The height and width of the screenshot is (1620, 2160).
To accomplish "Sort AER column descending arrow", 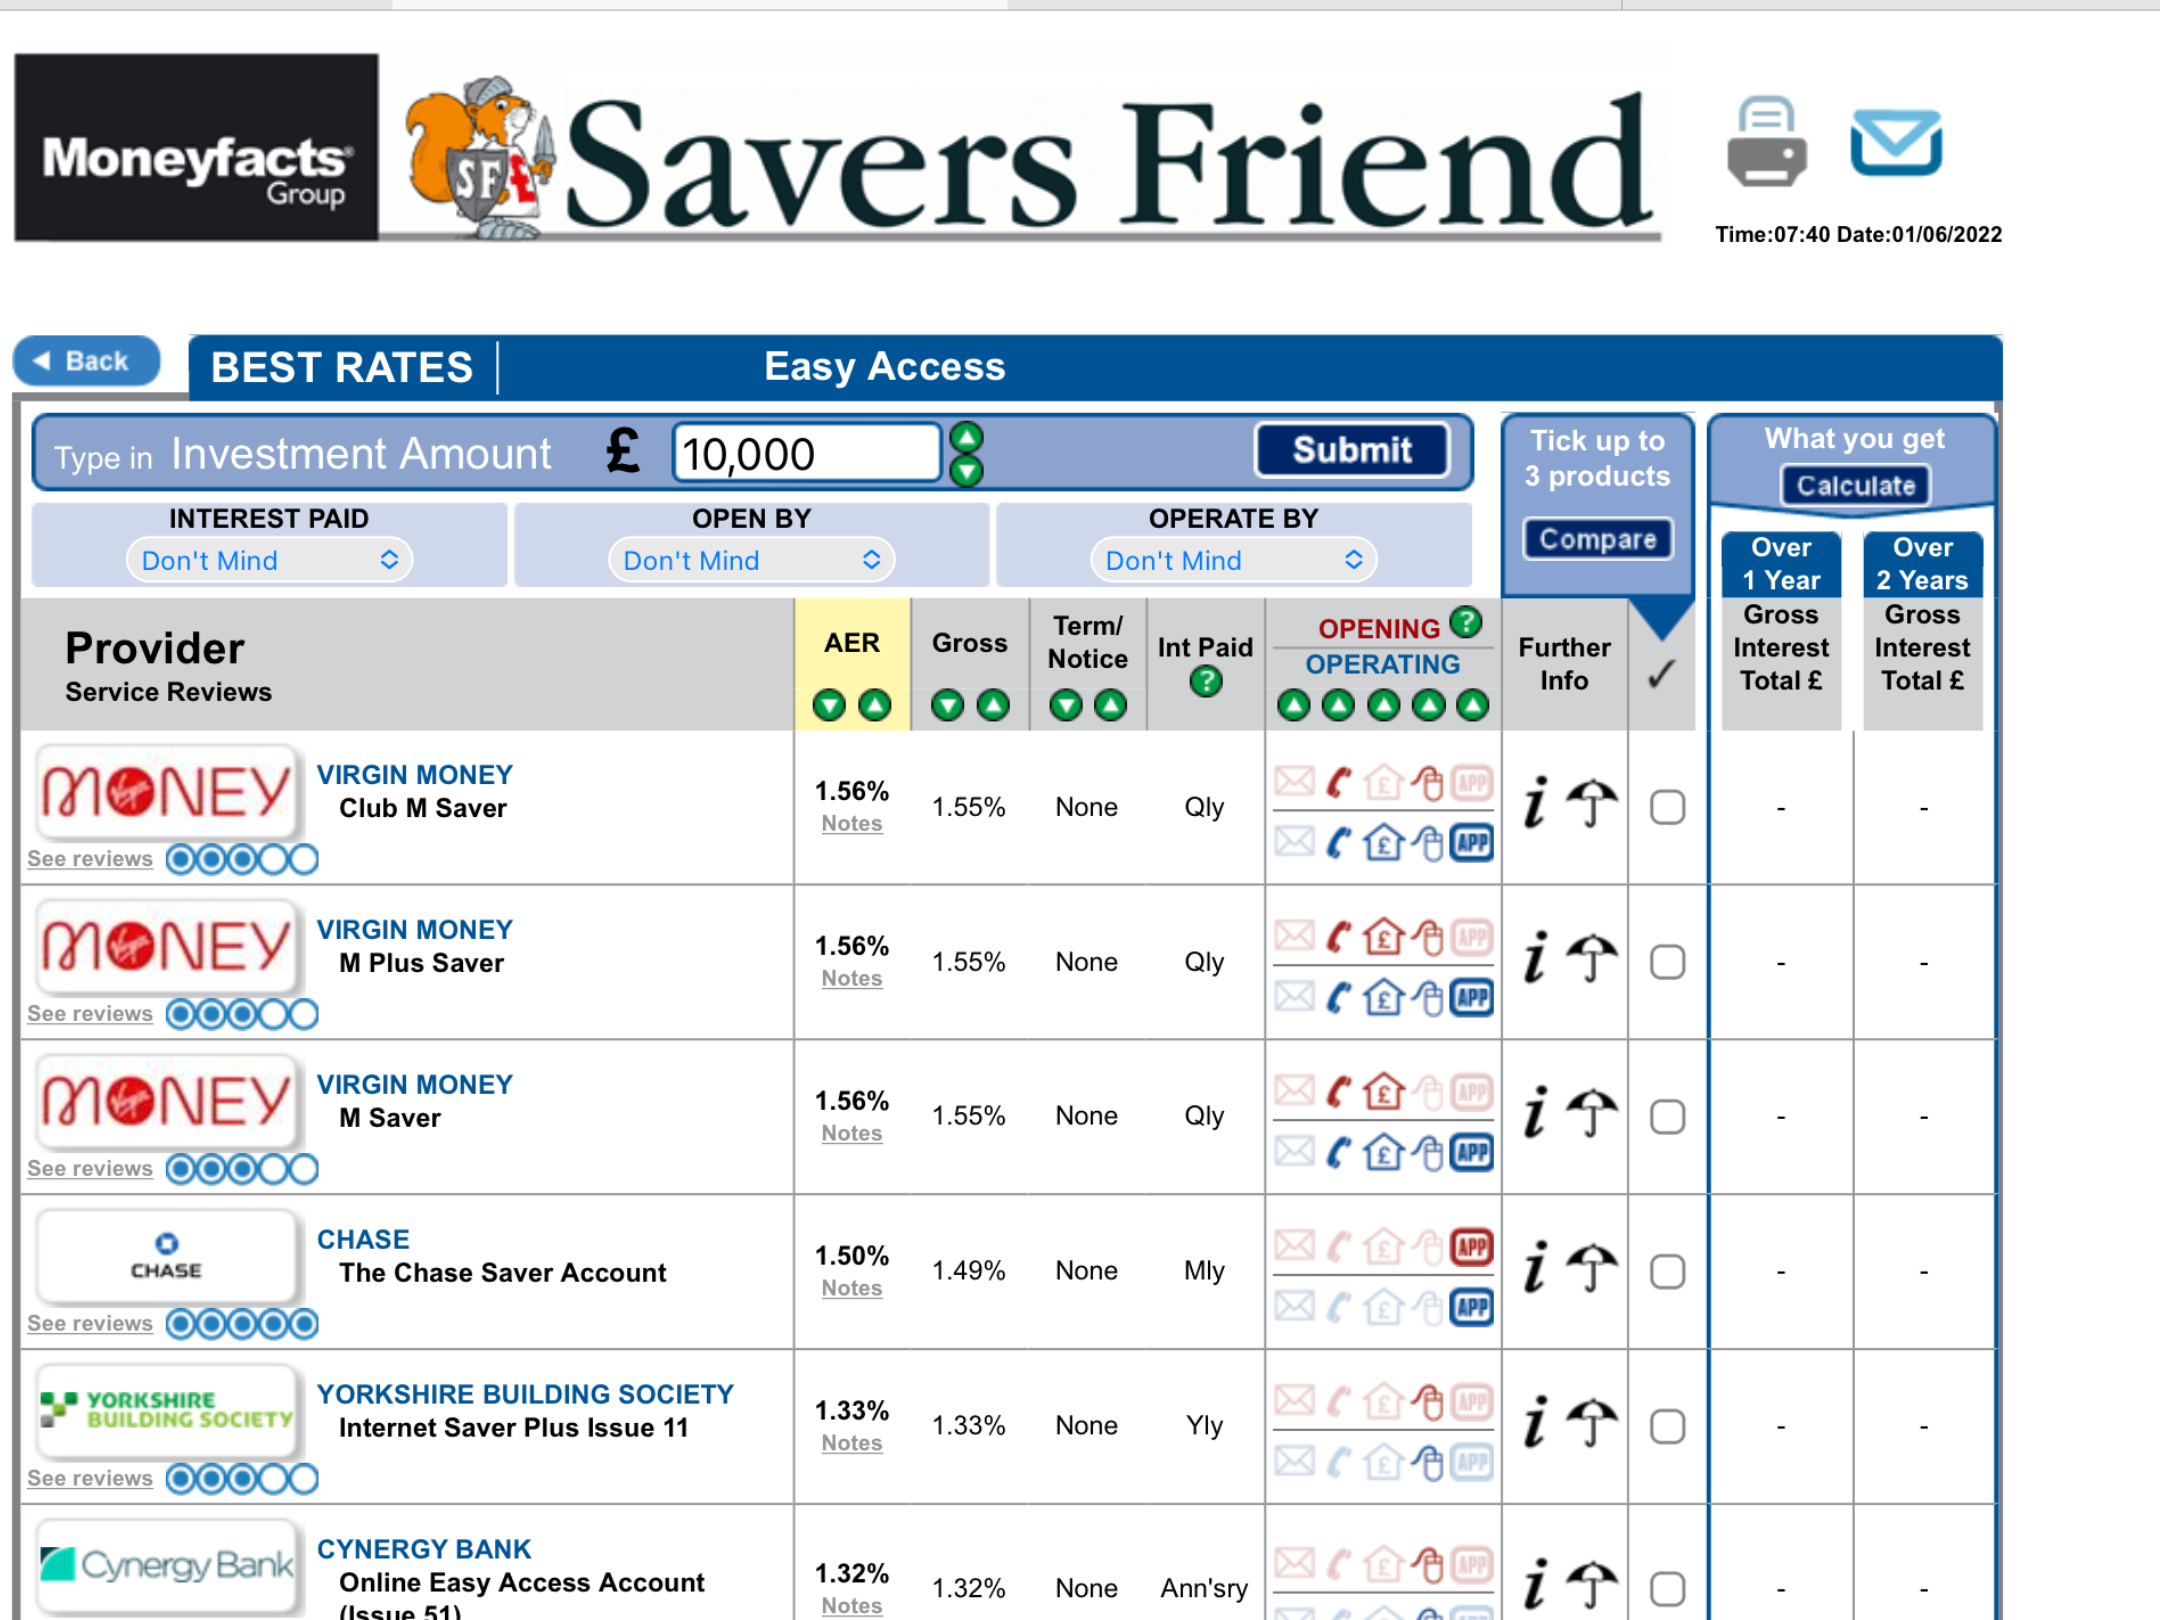I will 829,705.
